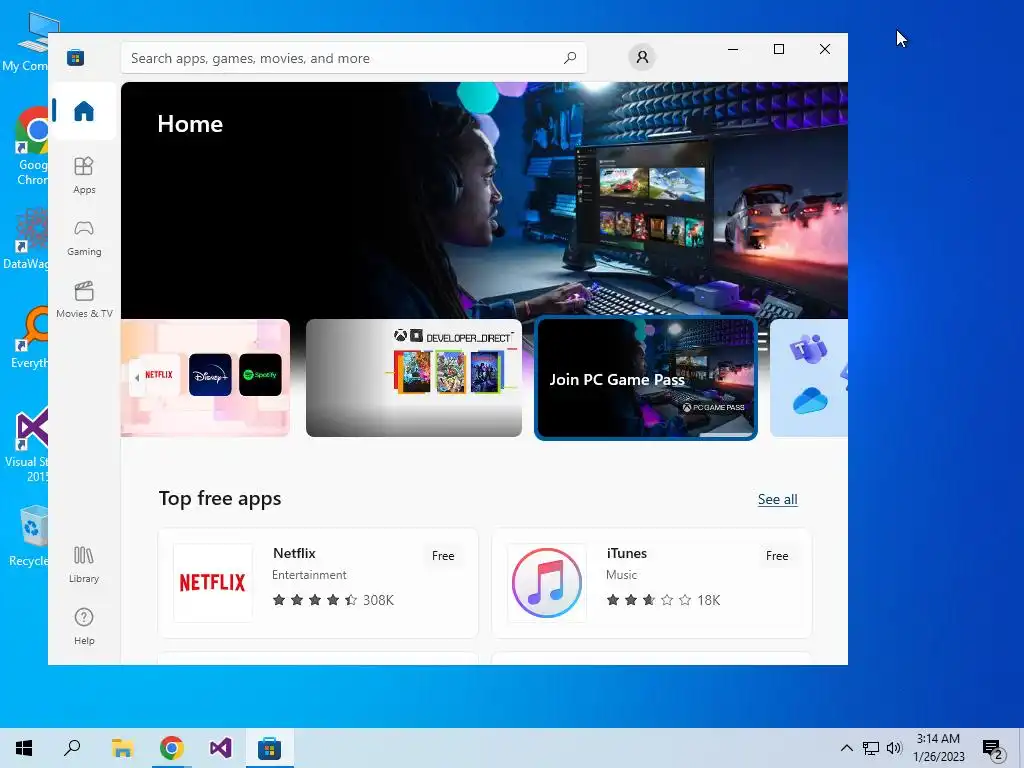Open Visual Studio from taskbar
Image resolution: width=1024 pixels, height=768 pixels.
tap(221, 748)
